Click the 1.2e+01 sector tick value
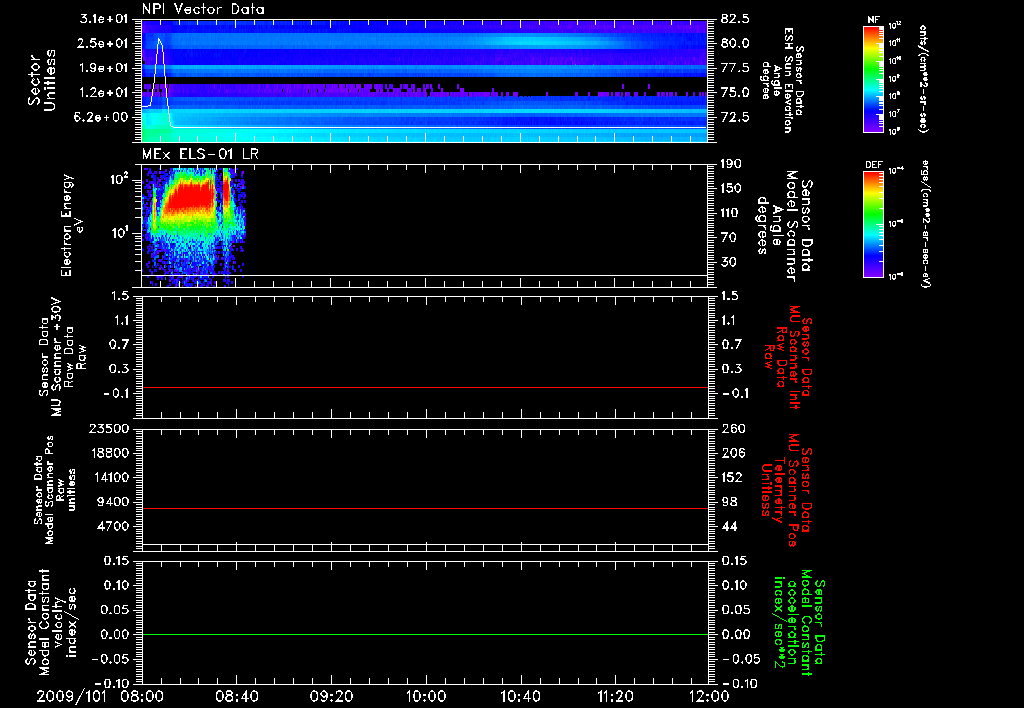 [104, 93]
